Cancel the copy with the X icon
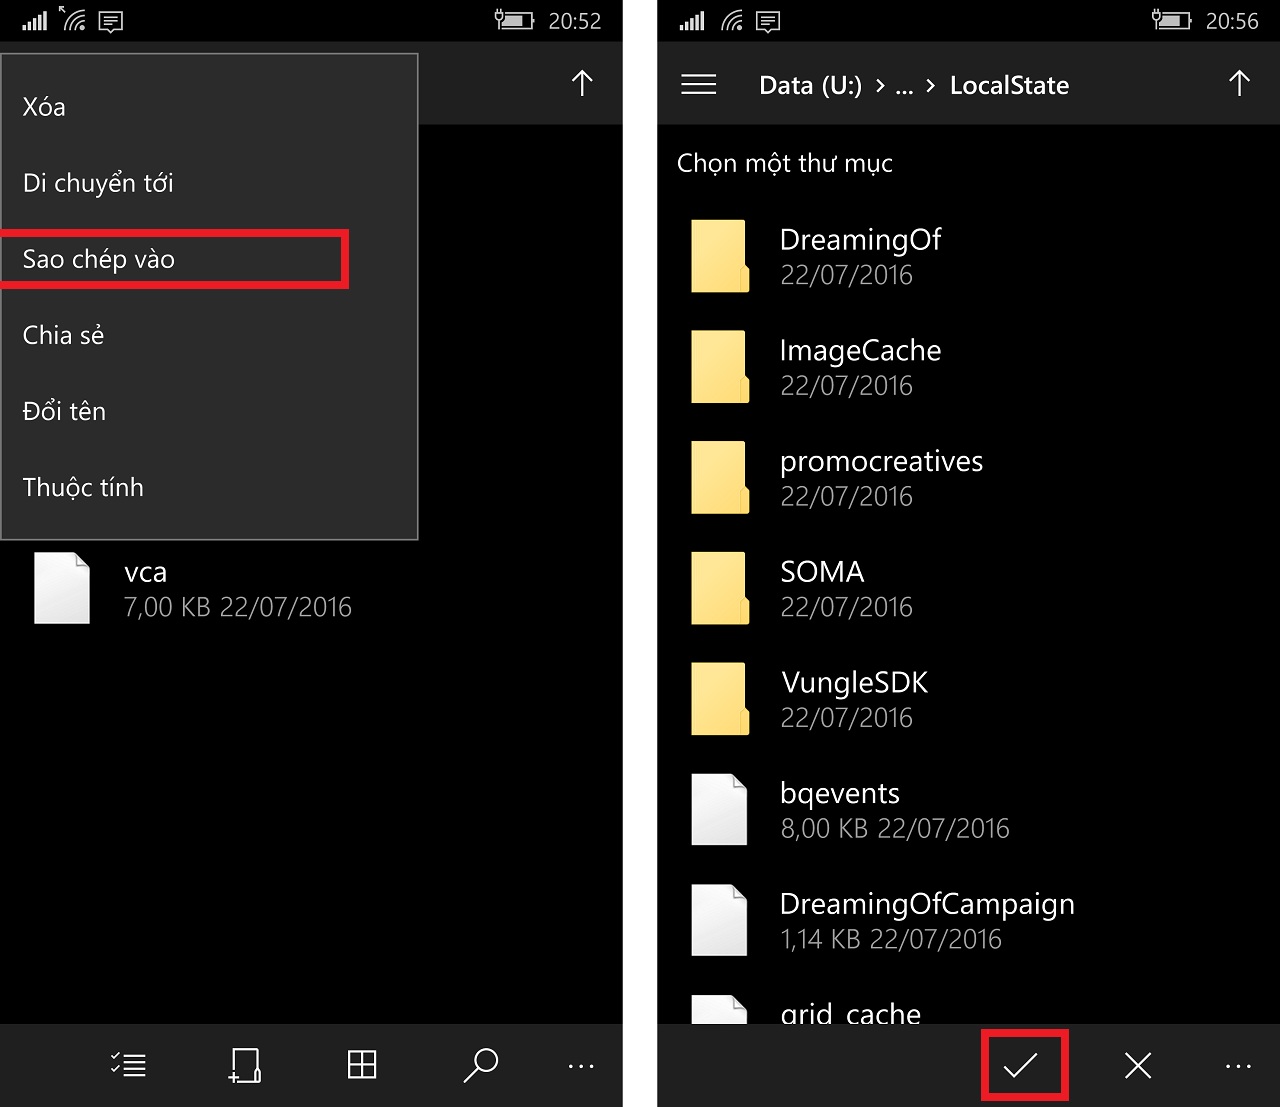1280x1107 pixels. coord(1138,1066)
